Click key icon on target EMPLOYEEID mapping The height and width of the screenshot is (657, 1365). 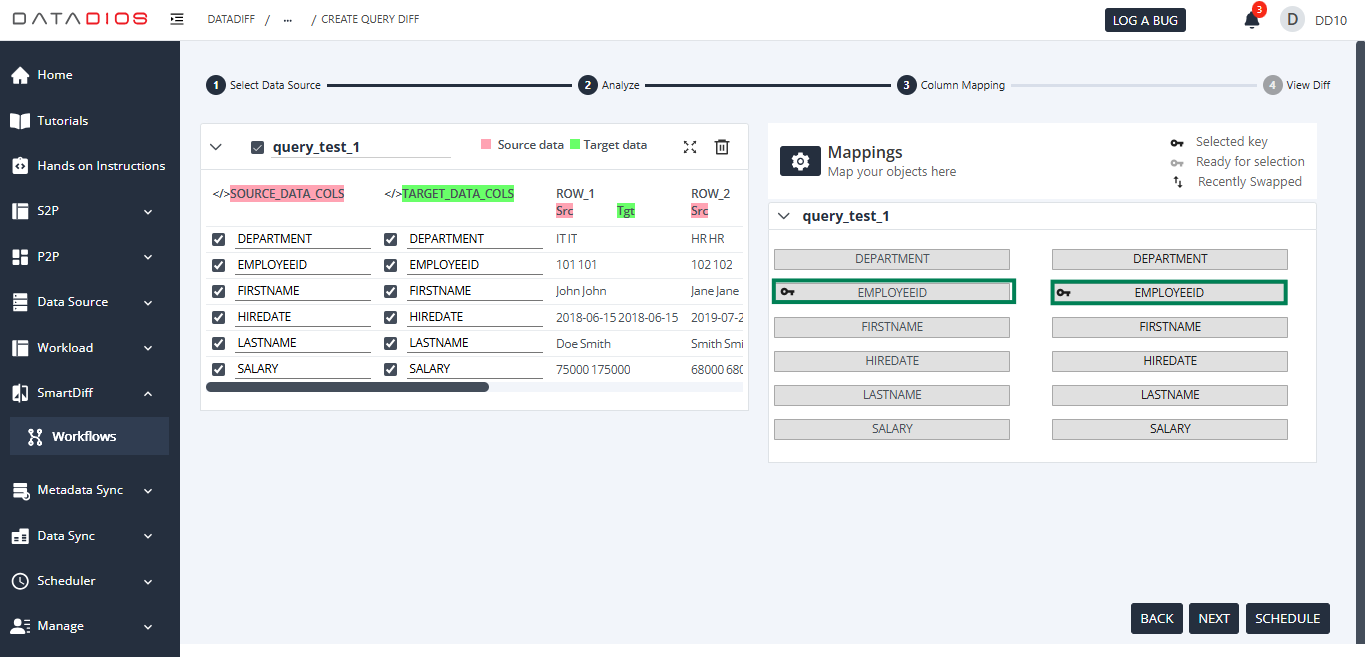(x=1063, y=293)
